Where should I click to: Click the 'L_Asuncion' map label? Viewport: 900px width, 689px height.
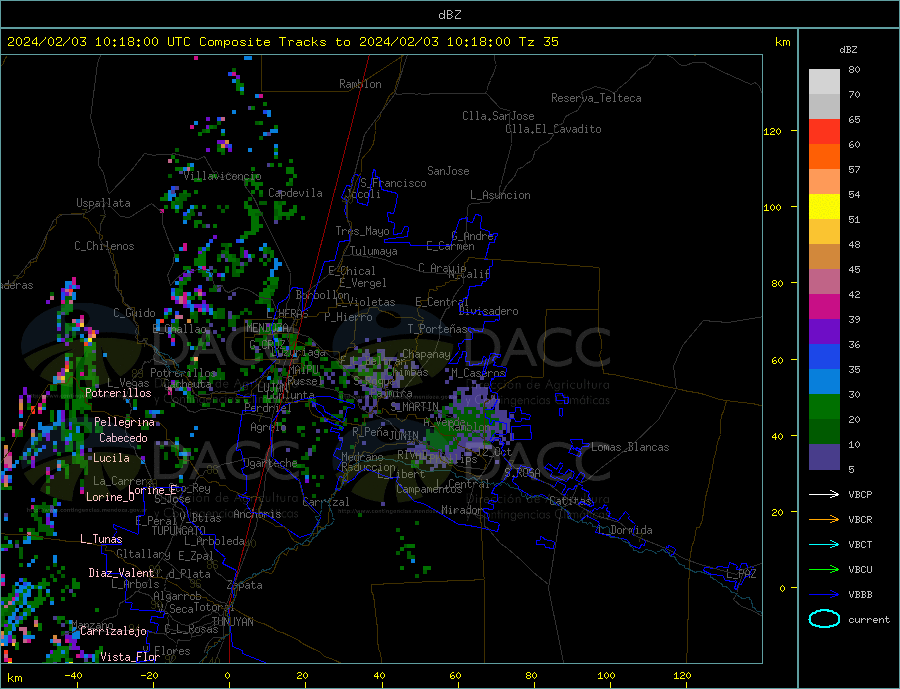500,195
